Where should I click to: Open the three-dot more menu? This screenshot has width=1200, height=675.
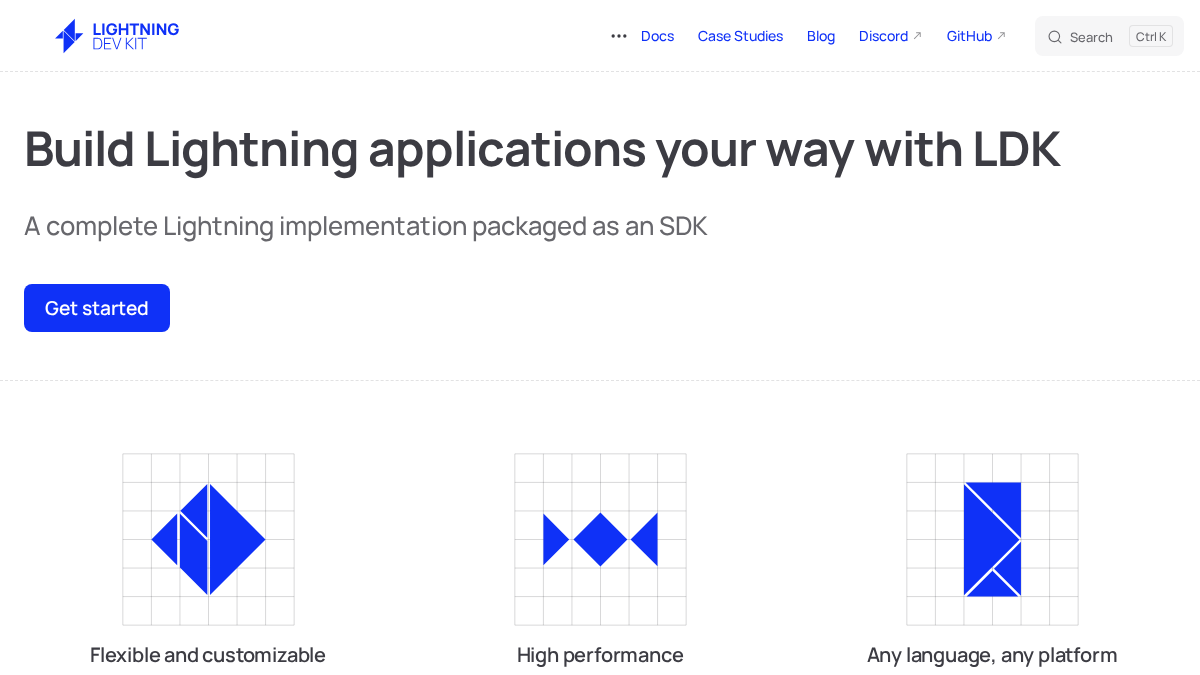(619, 36)
